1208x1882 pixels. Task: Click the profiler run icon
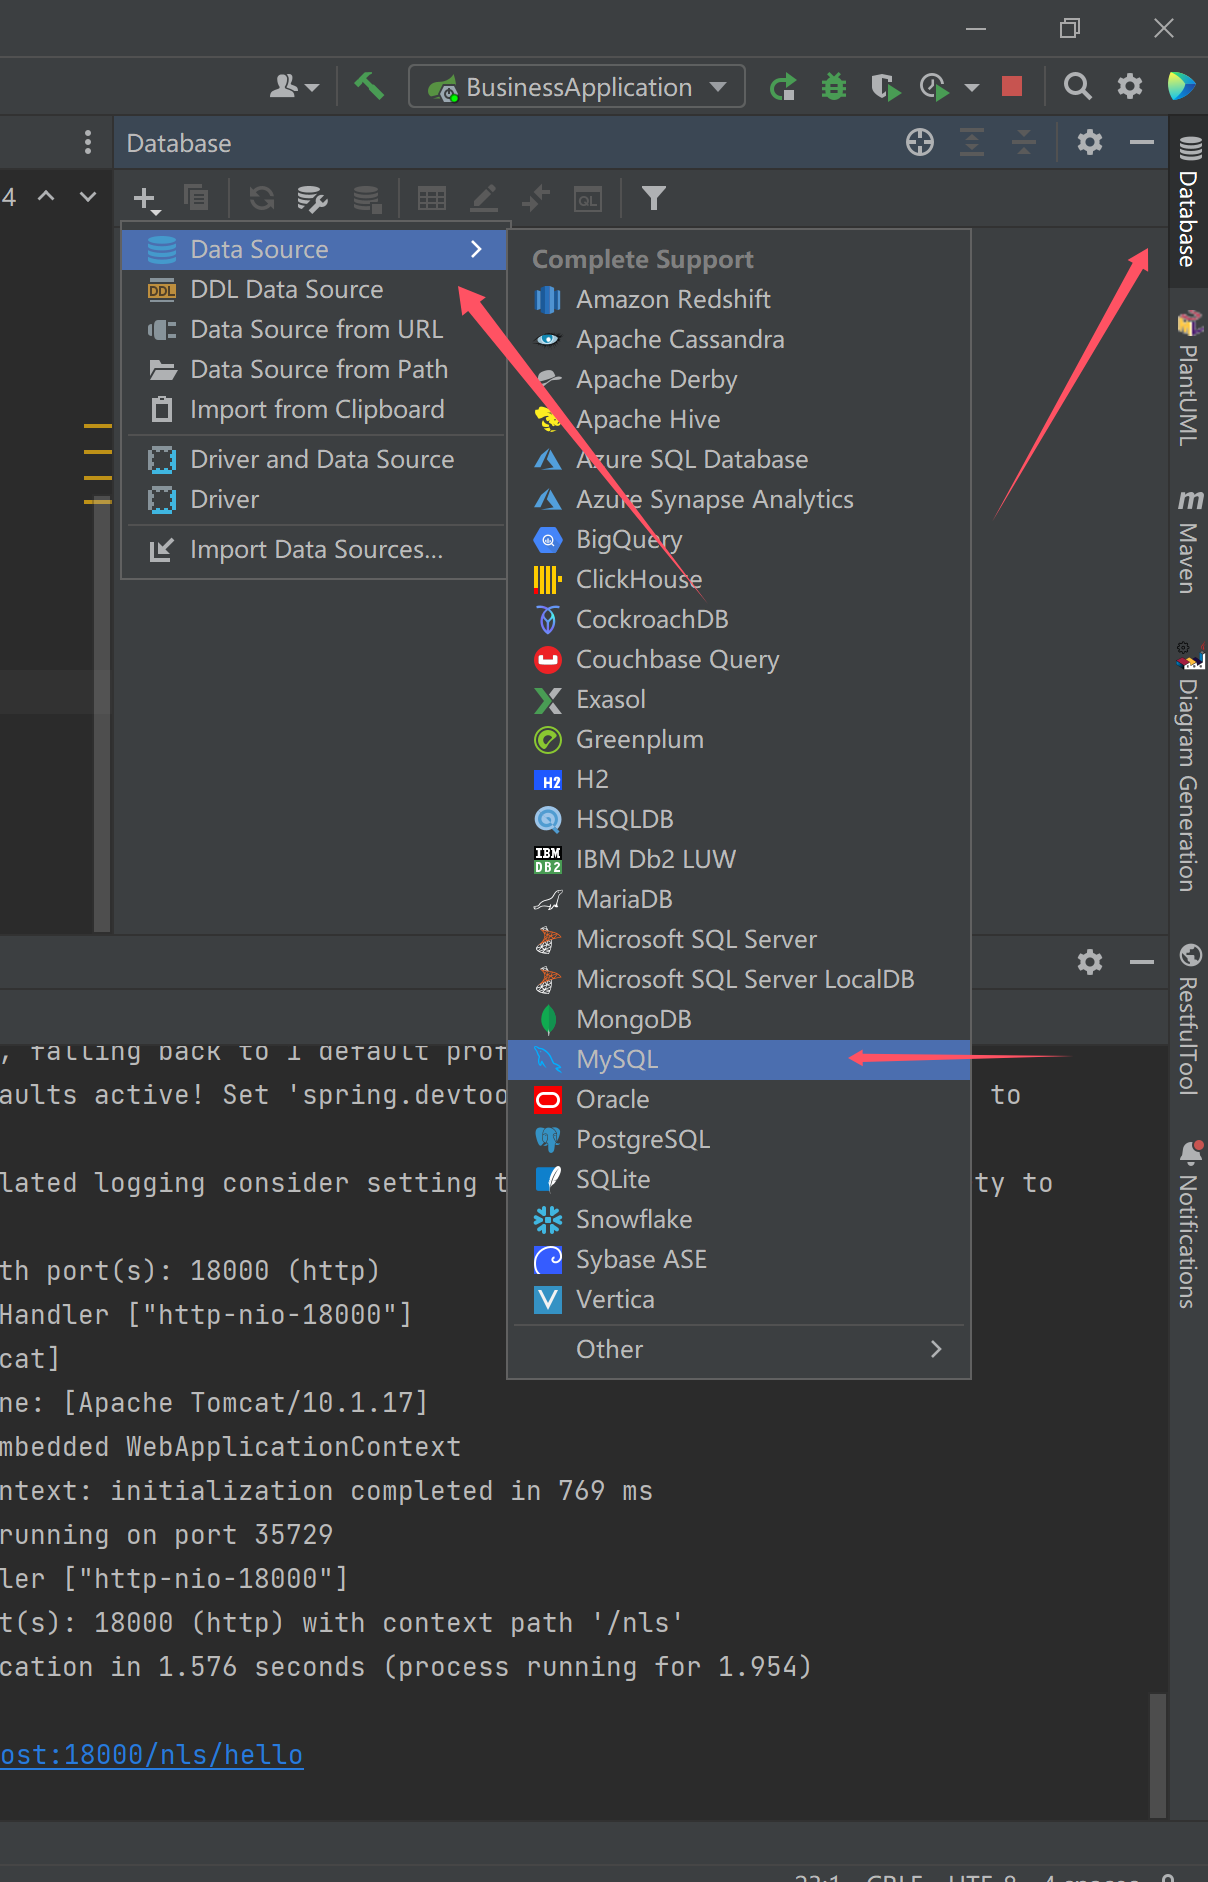click(934, 87)
